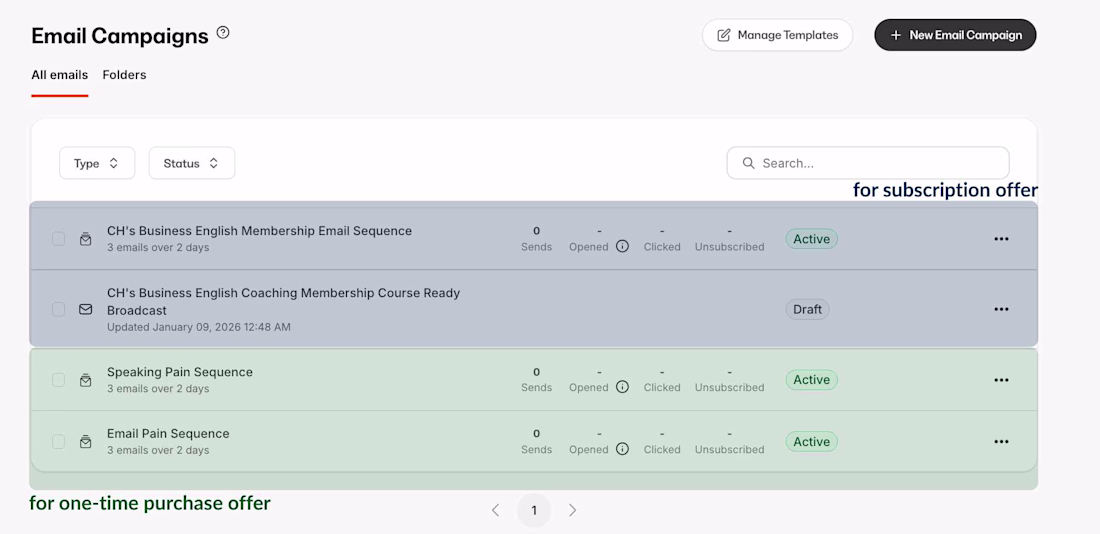Open the Status filter dropdown
1100x534 pixels.
192,163
